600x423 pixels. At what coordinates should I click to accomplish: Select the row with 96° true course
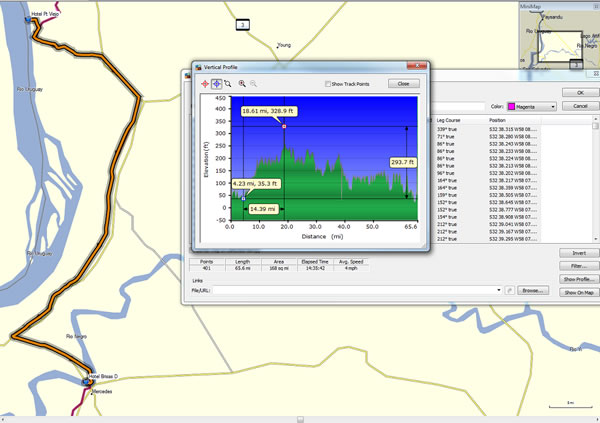(x=445, y=173)
